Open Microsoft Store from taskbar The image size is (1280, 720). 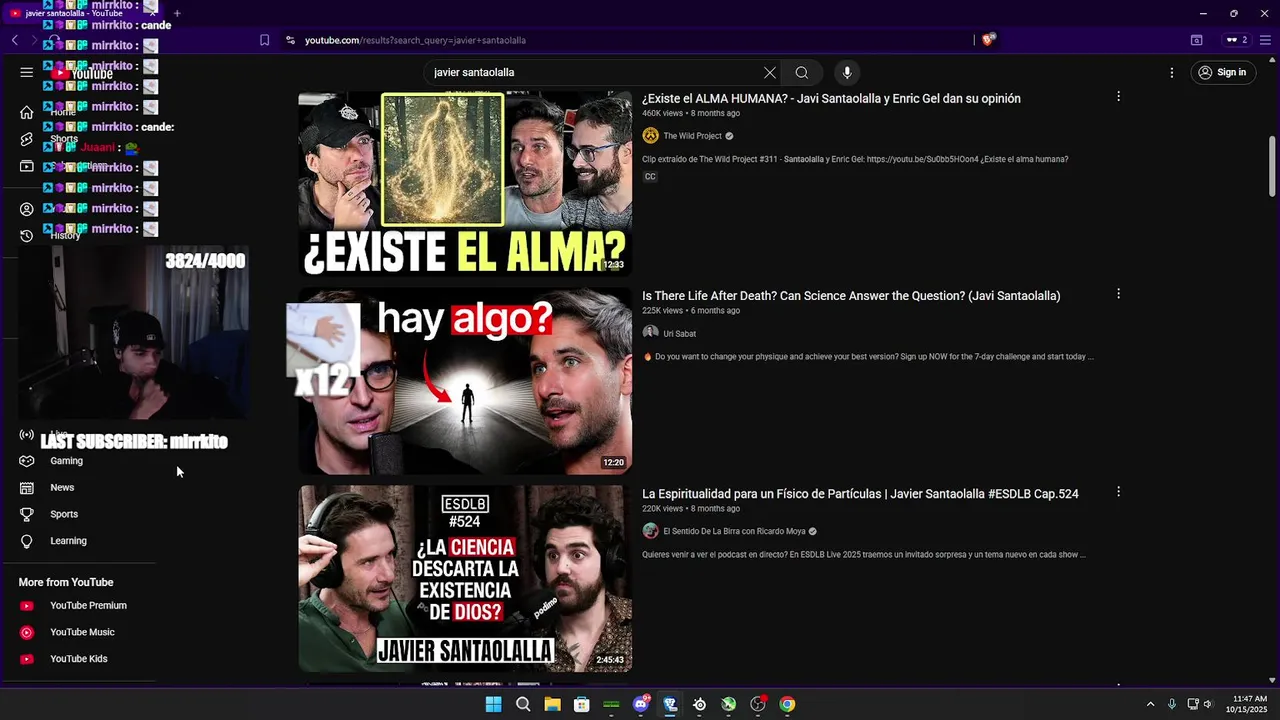pyautogui.click(x=582, y=704)
